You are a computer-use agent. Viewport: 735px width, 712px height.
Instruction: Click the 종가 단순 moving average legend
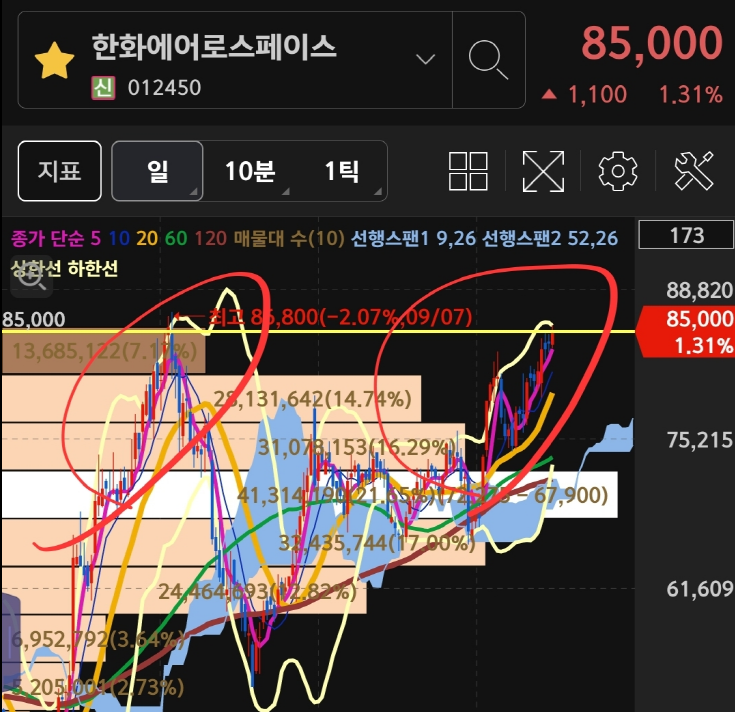(47, 239)
